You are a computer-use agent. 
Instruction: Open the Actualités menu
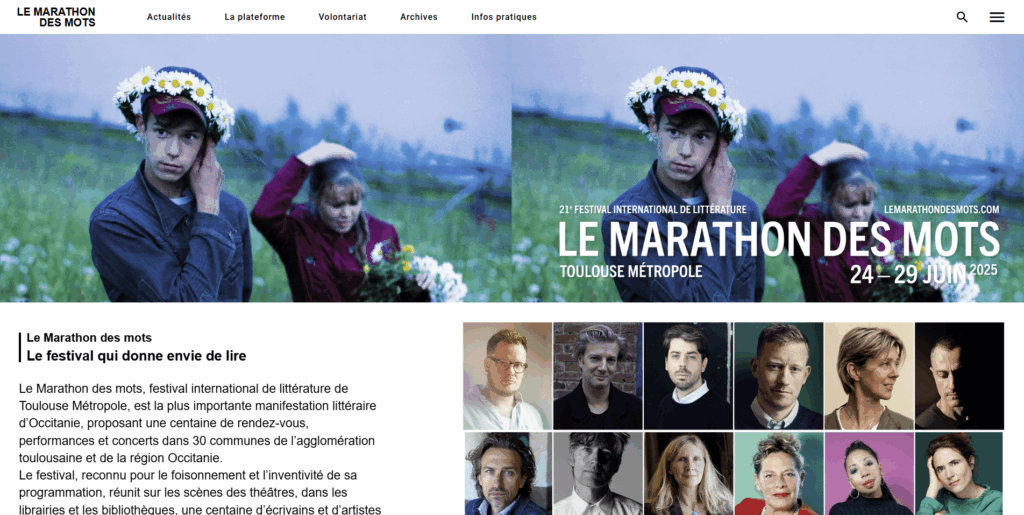click(x=169, y=17)
